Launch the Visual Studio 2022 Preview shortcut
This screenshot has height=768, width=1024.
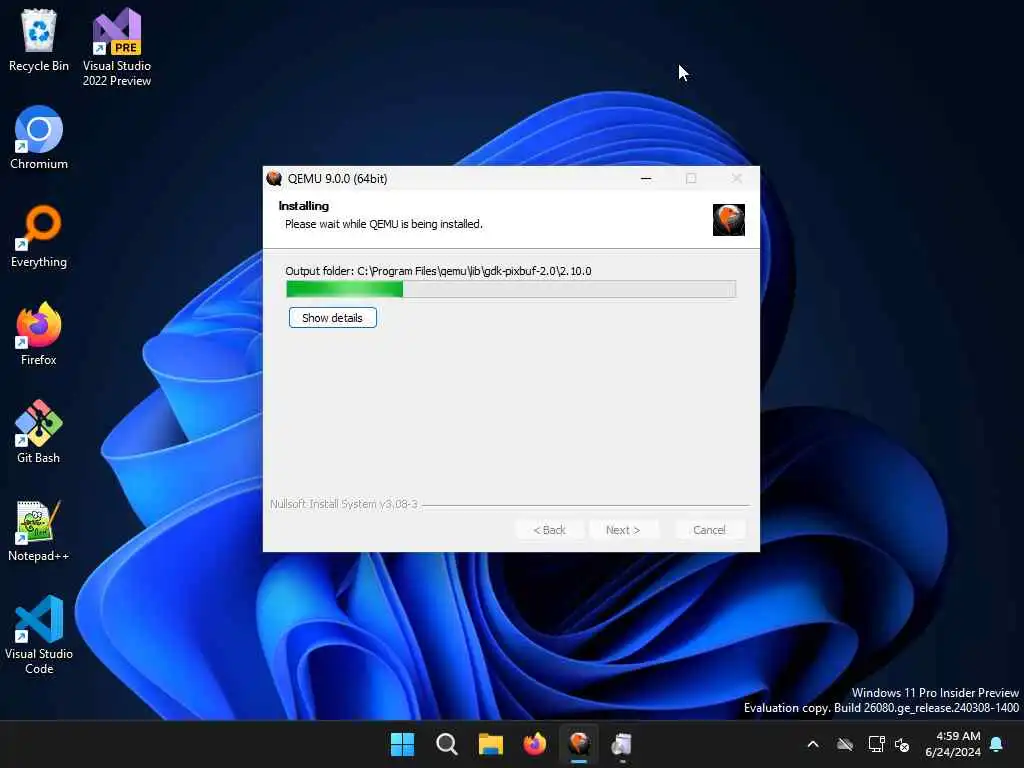116,47
